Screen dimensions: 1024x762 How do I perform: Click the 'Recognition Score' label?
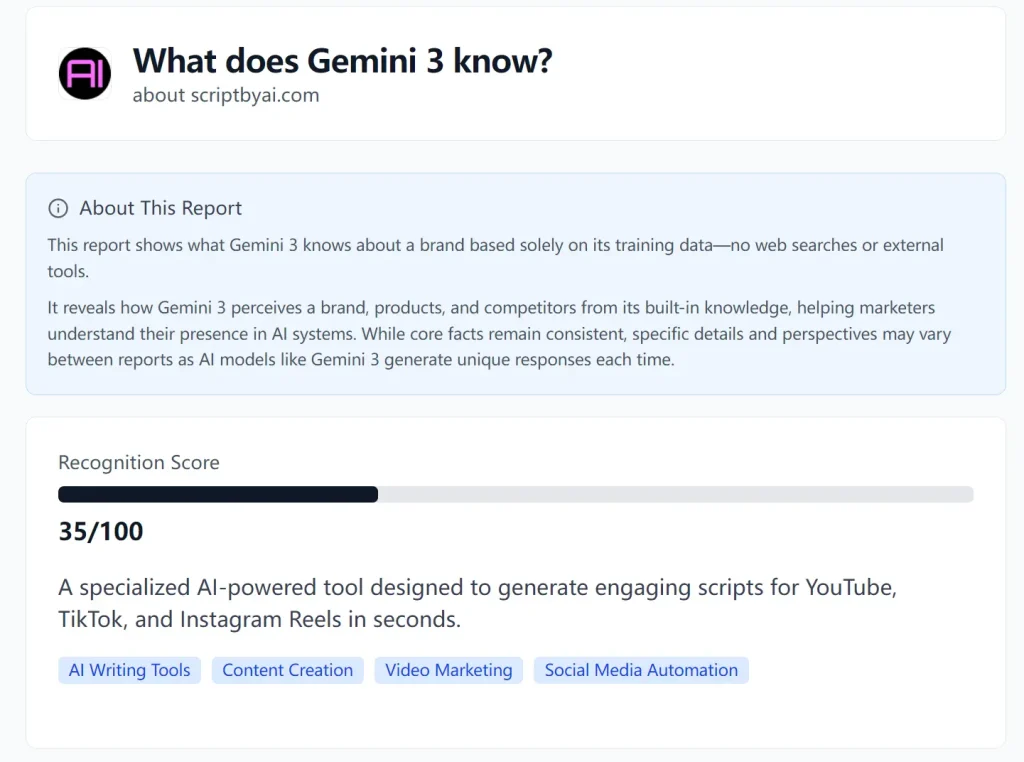coord(138,462)
